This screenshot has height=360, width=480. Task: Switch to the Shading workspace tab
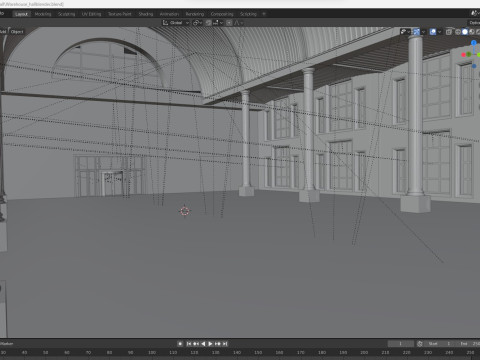pos(146,14)
